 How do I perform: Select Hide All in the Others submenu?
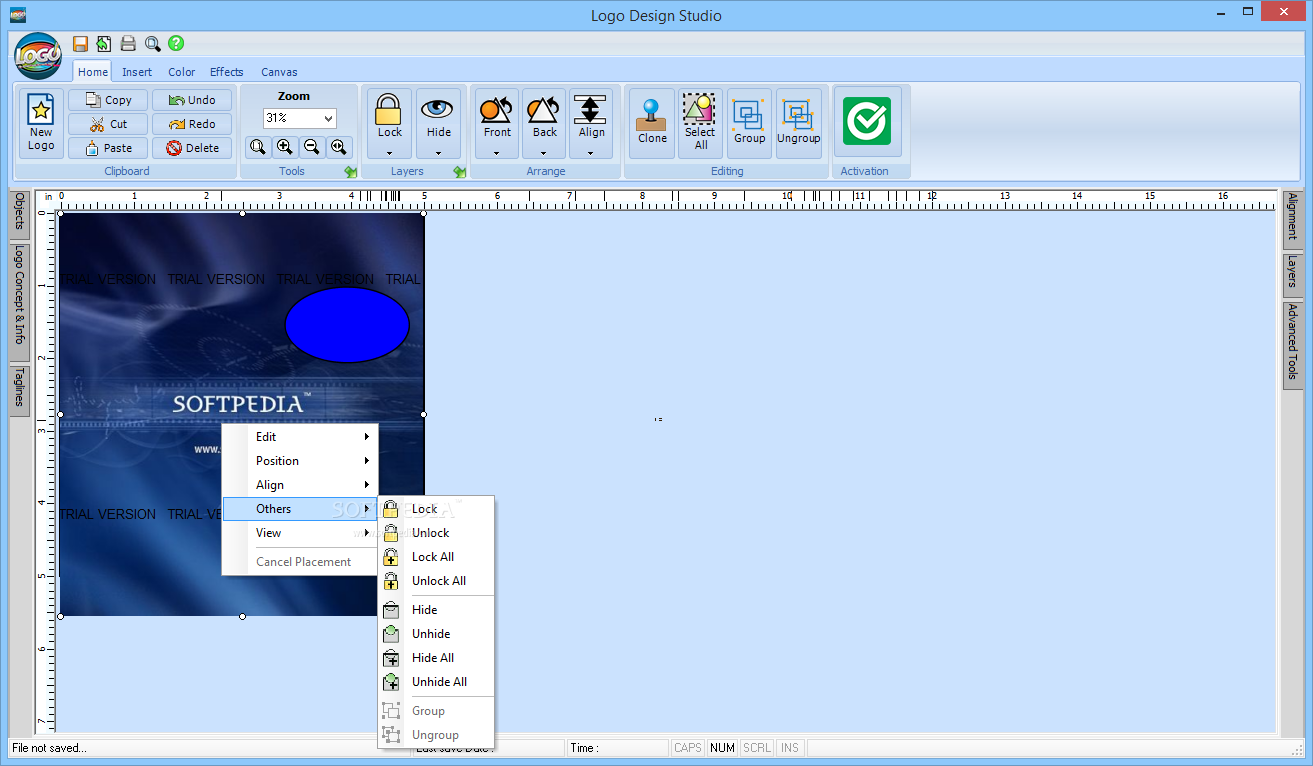[x=435, y=658]
